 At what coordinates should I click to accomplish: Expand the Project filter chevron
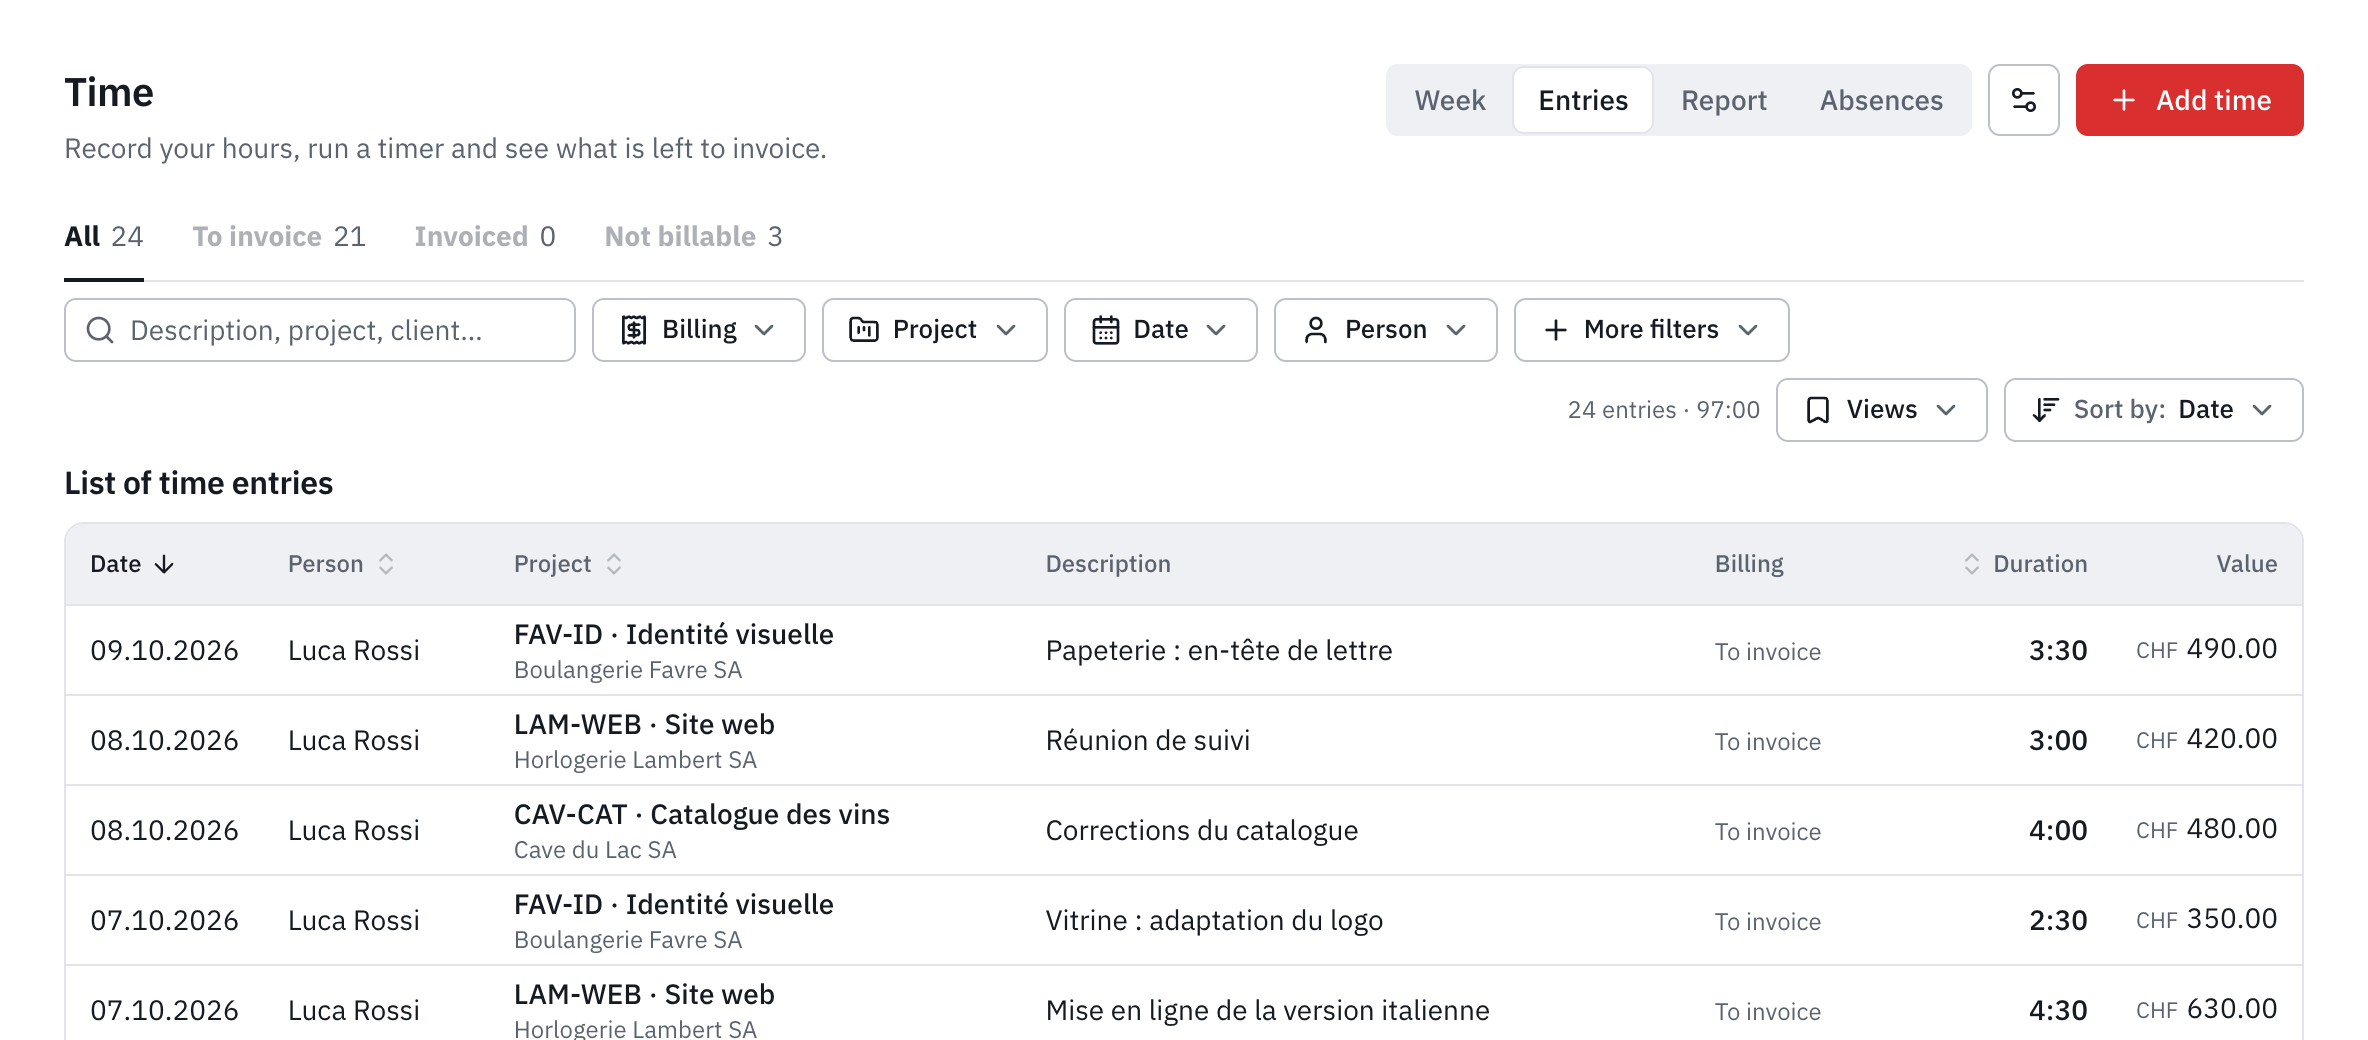1006,330
